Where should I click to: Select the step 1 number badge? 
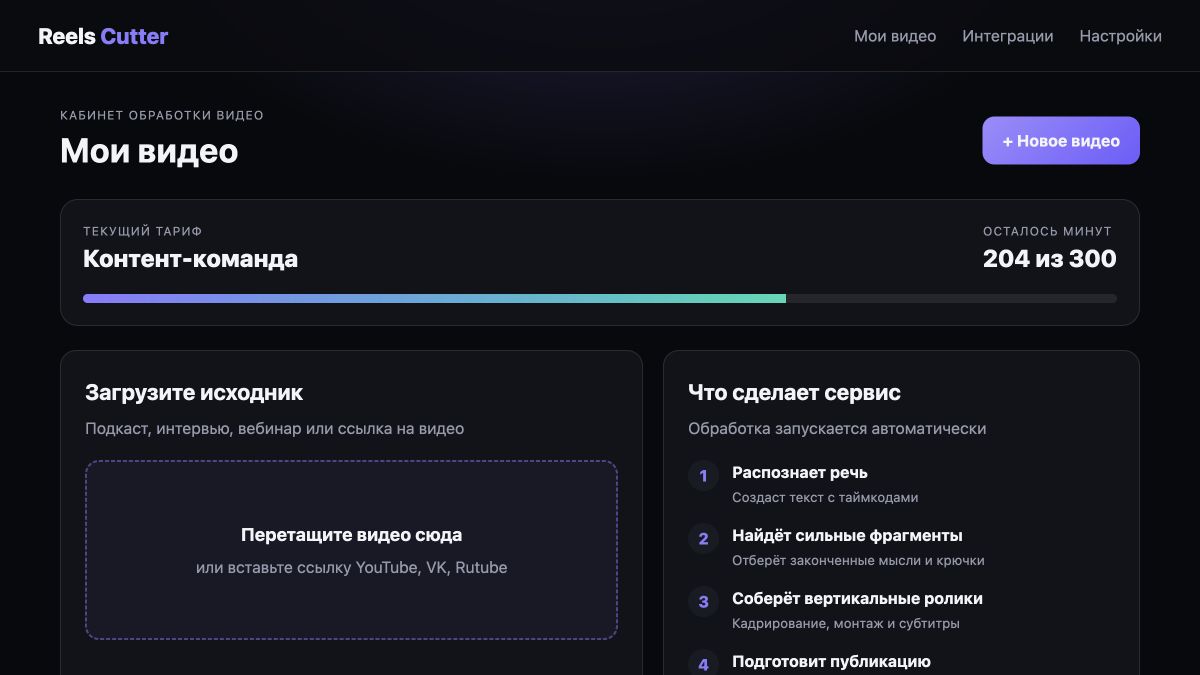pyautogui.click(x=703, y=476)
